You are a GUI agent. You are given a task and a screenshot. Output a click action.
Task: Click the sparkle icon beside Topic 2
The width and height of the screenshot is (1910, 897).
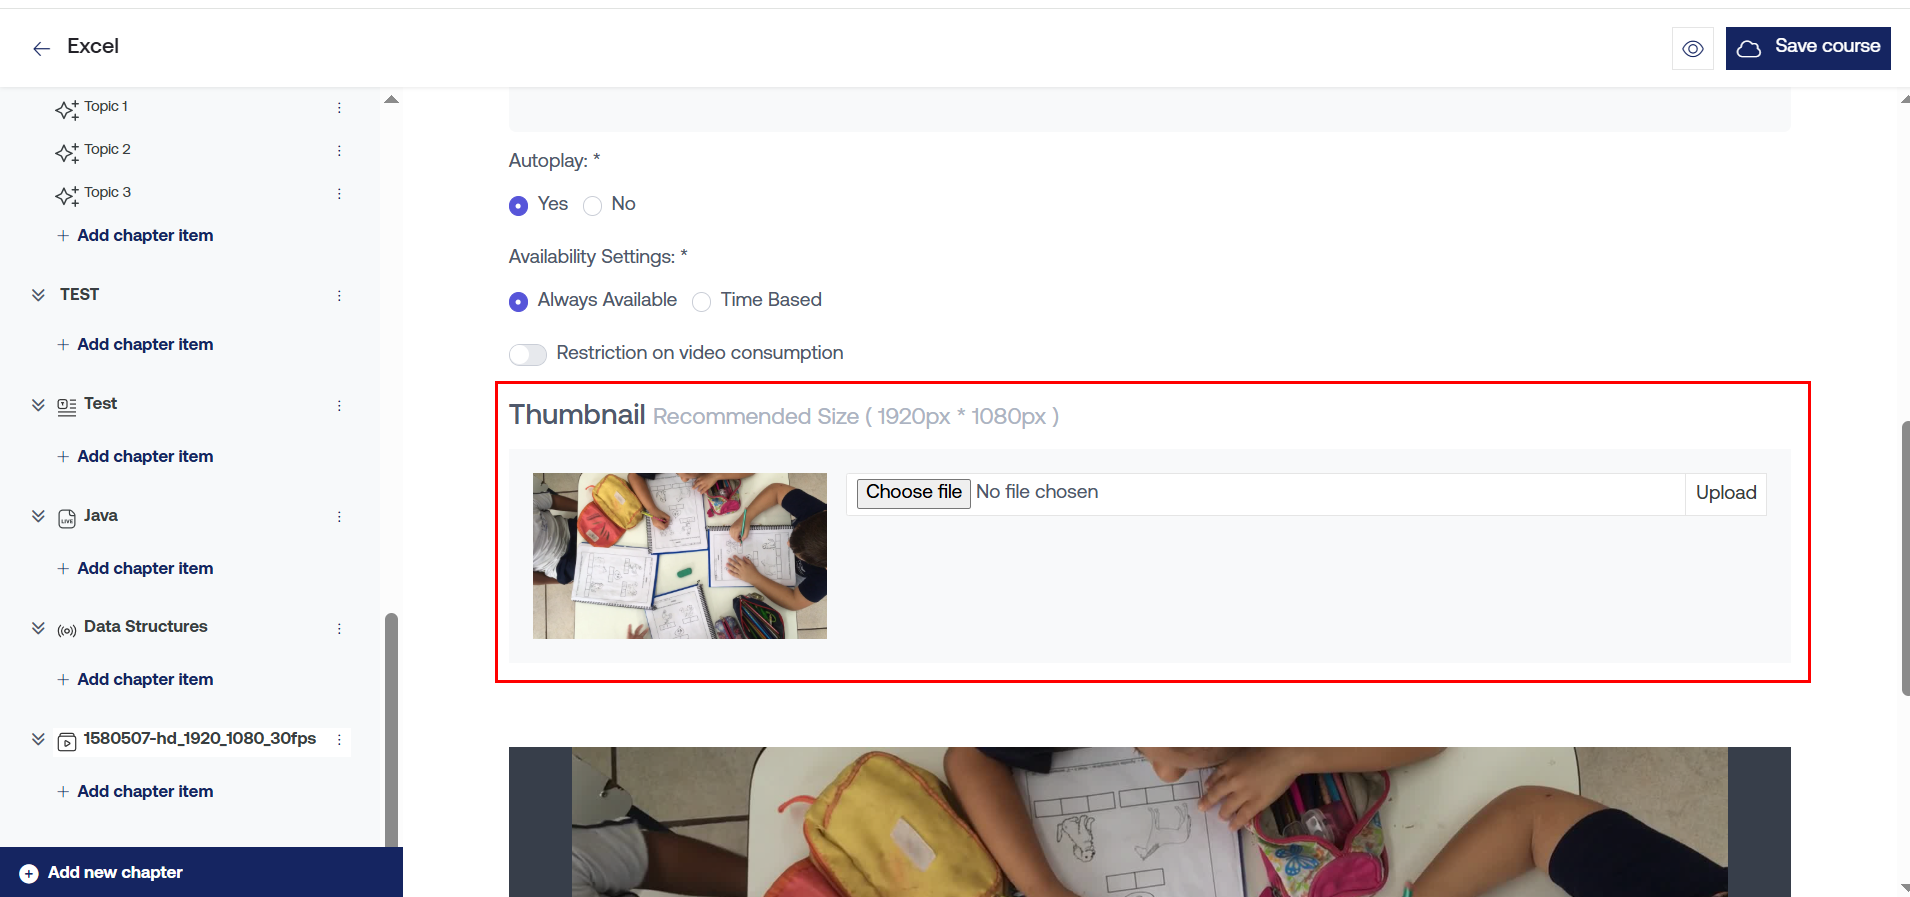point(67,152)
